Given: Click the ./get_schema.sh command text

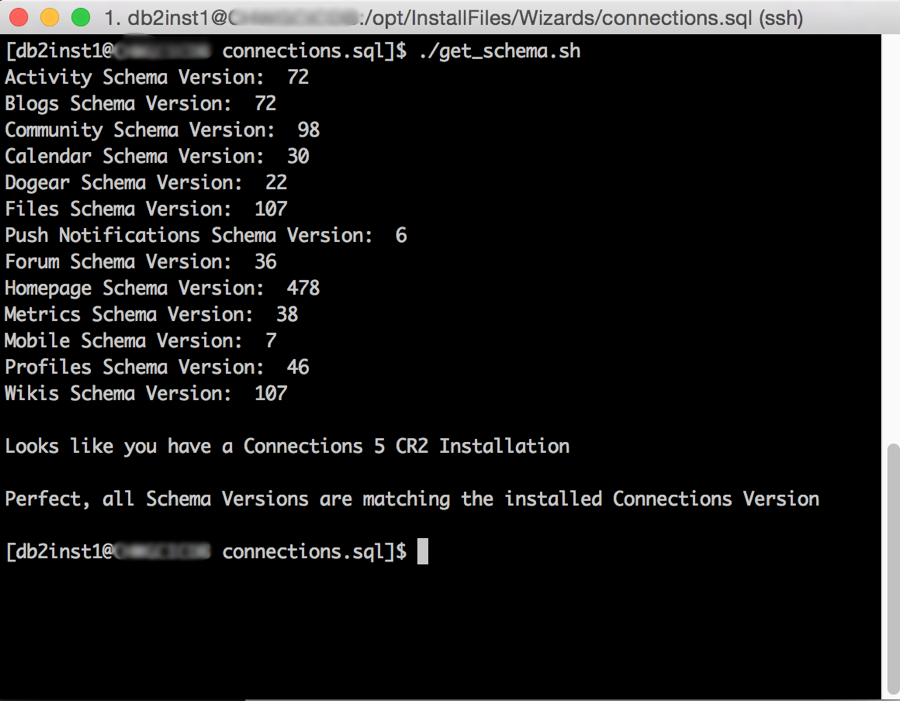Looking at the screenshot, I should (499, 51).
